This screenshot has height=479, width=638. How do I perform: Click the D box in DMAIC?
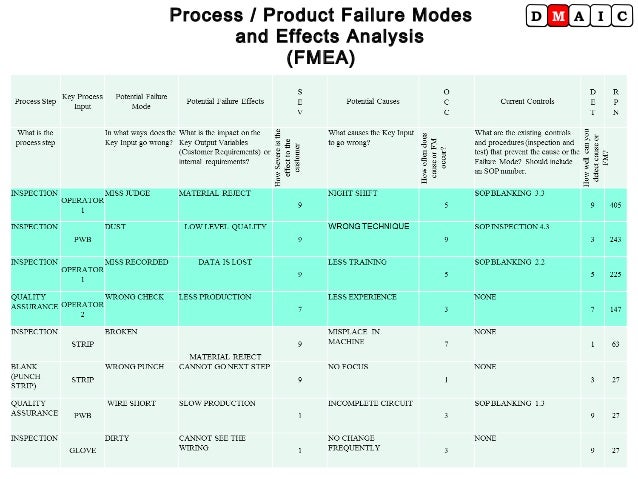536,16
